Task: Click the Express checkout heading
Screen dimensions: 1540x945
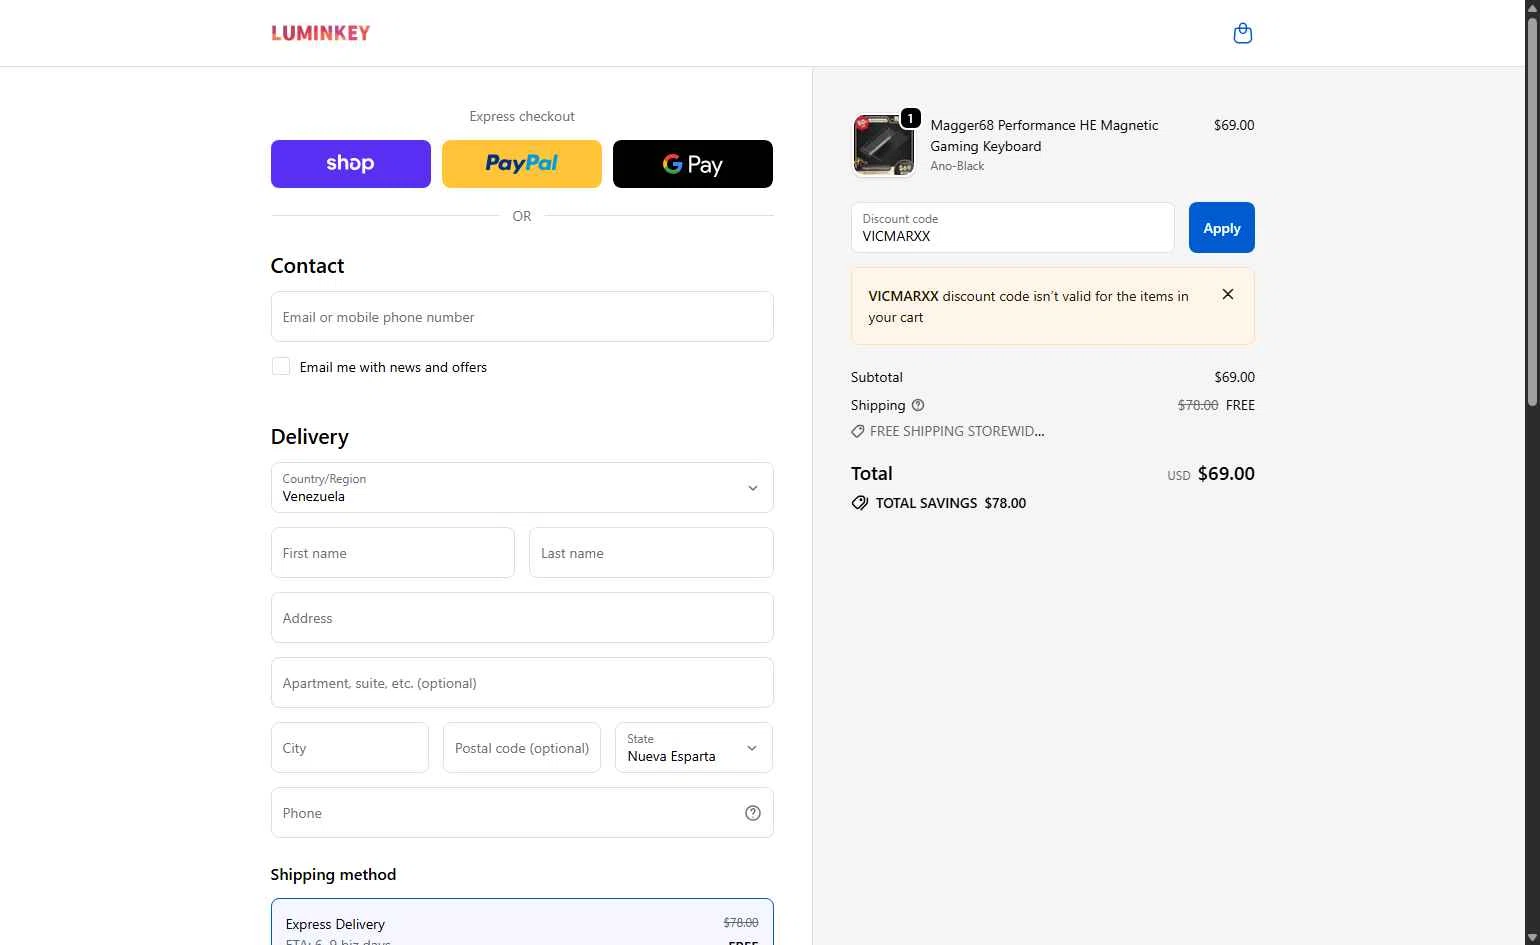Action: [522, 116]
